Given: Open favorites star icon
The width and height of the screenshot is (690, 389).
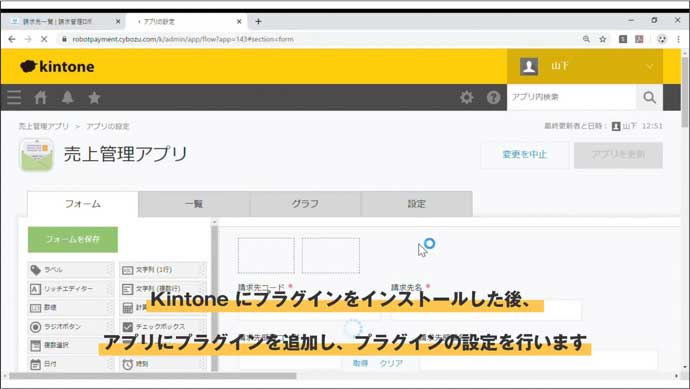Looking at the screenshot, I should (94, 97).
